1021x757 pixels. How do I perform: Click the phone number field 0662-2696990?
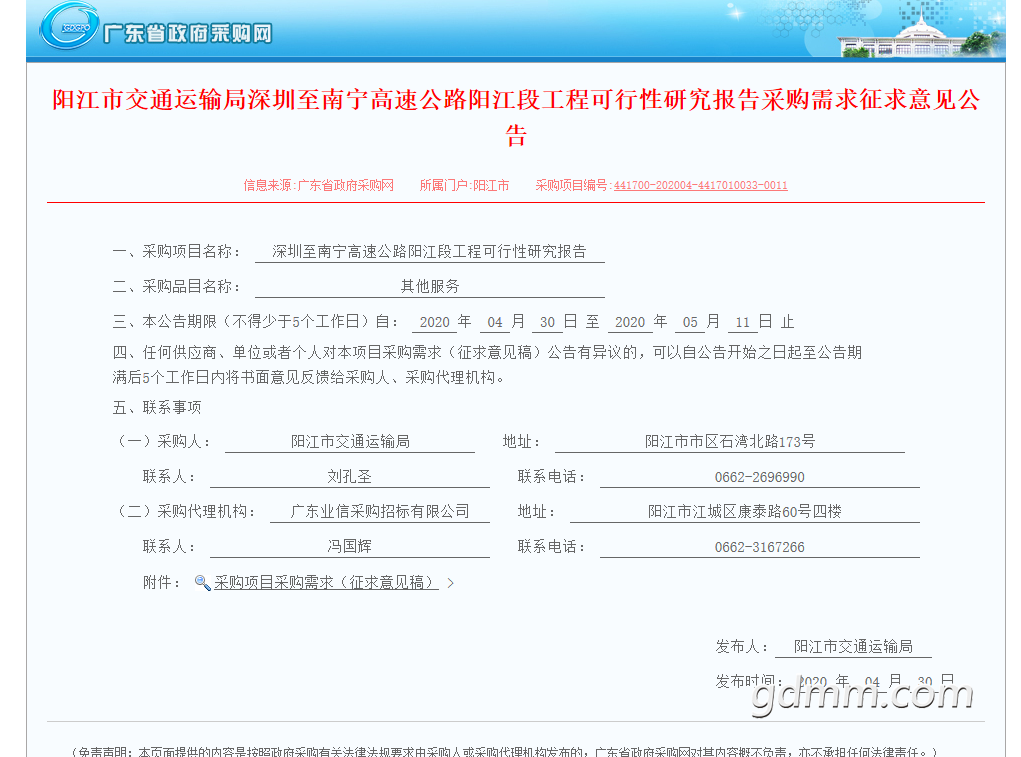pos(759,477)
